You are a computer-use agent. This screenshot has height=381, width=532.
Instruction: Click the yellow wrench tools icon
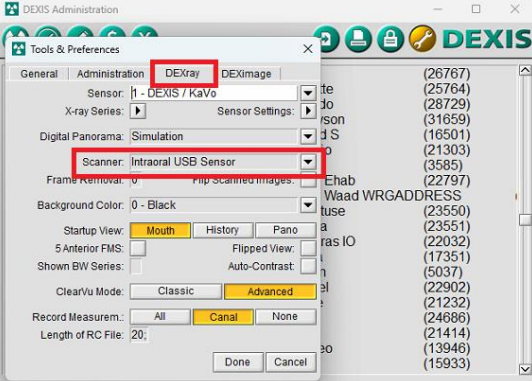422,39
